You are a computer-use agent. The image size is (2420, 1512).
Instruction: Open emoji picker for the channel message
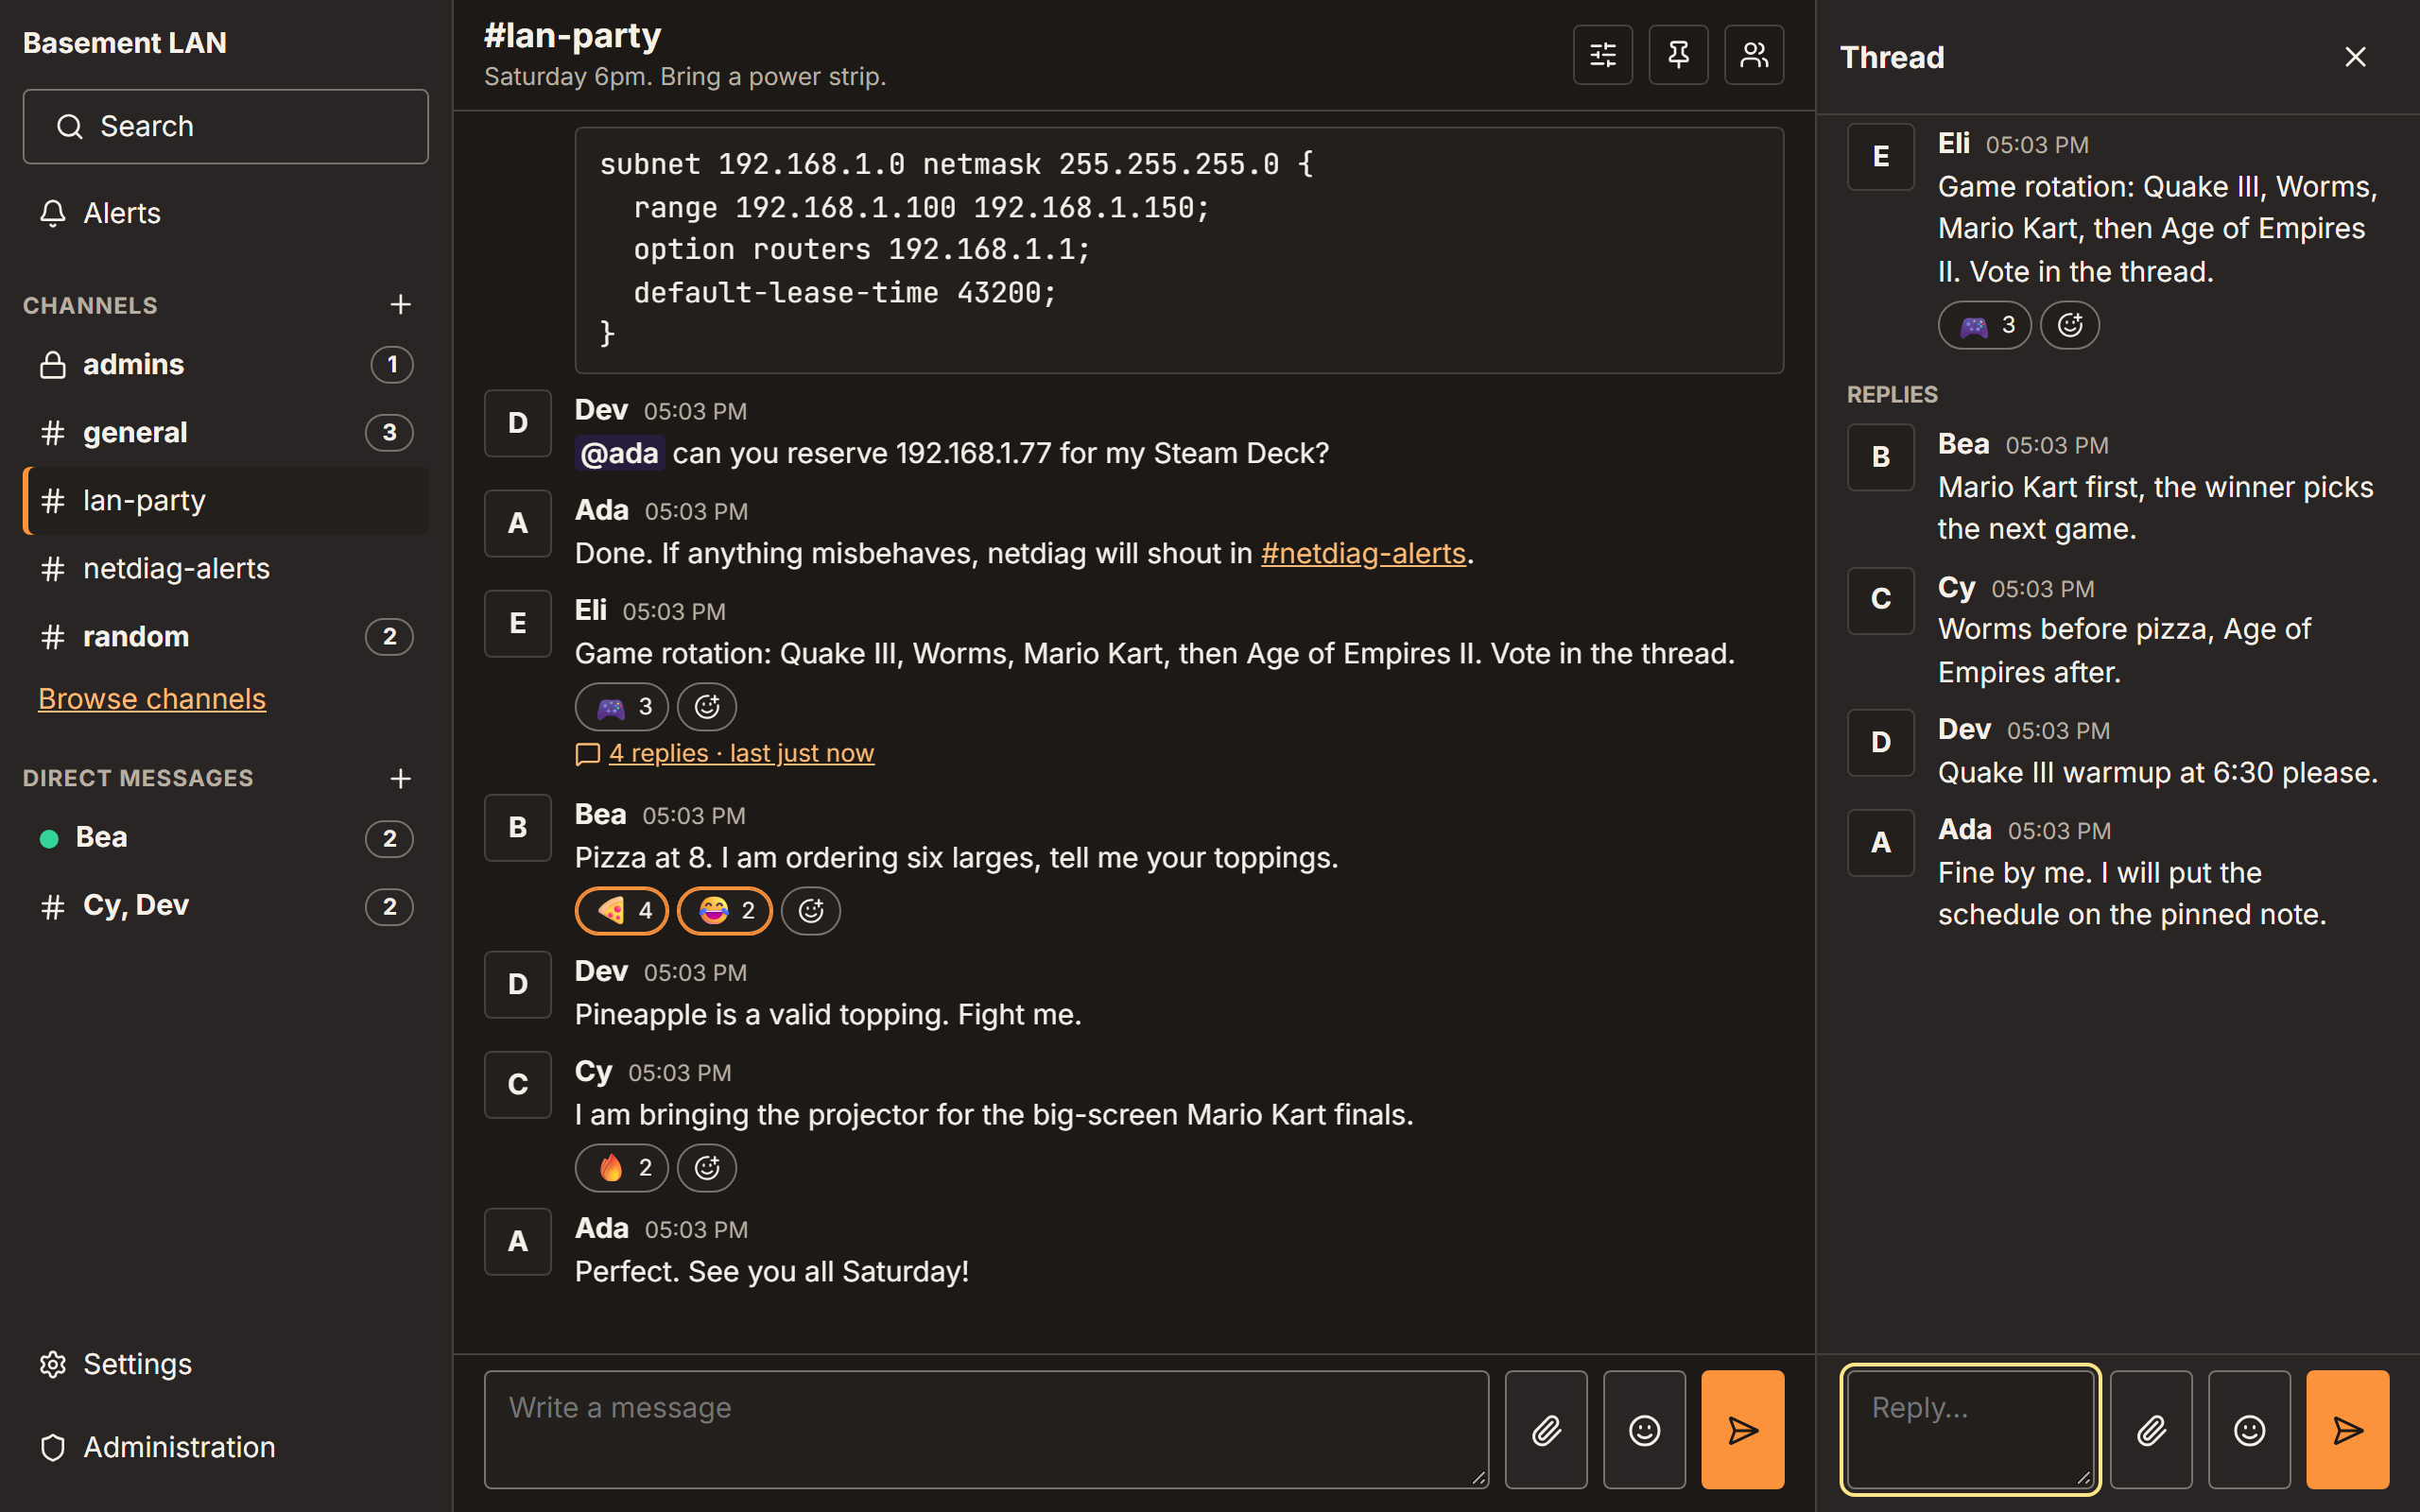1644,1430
